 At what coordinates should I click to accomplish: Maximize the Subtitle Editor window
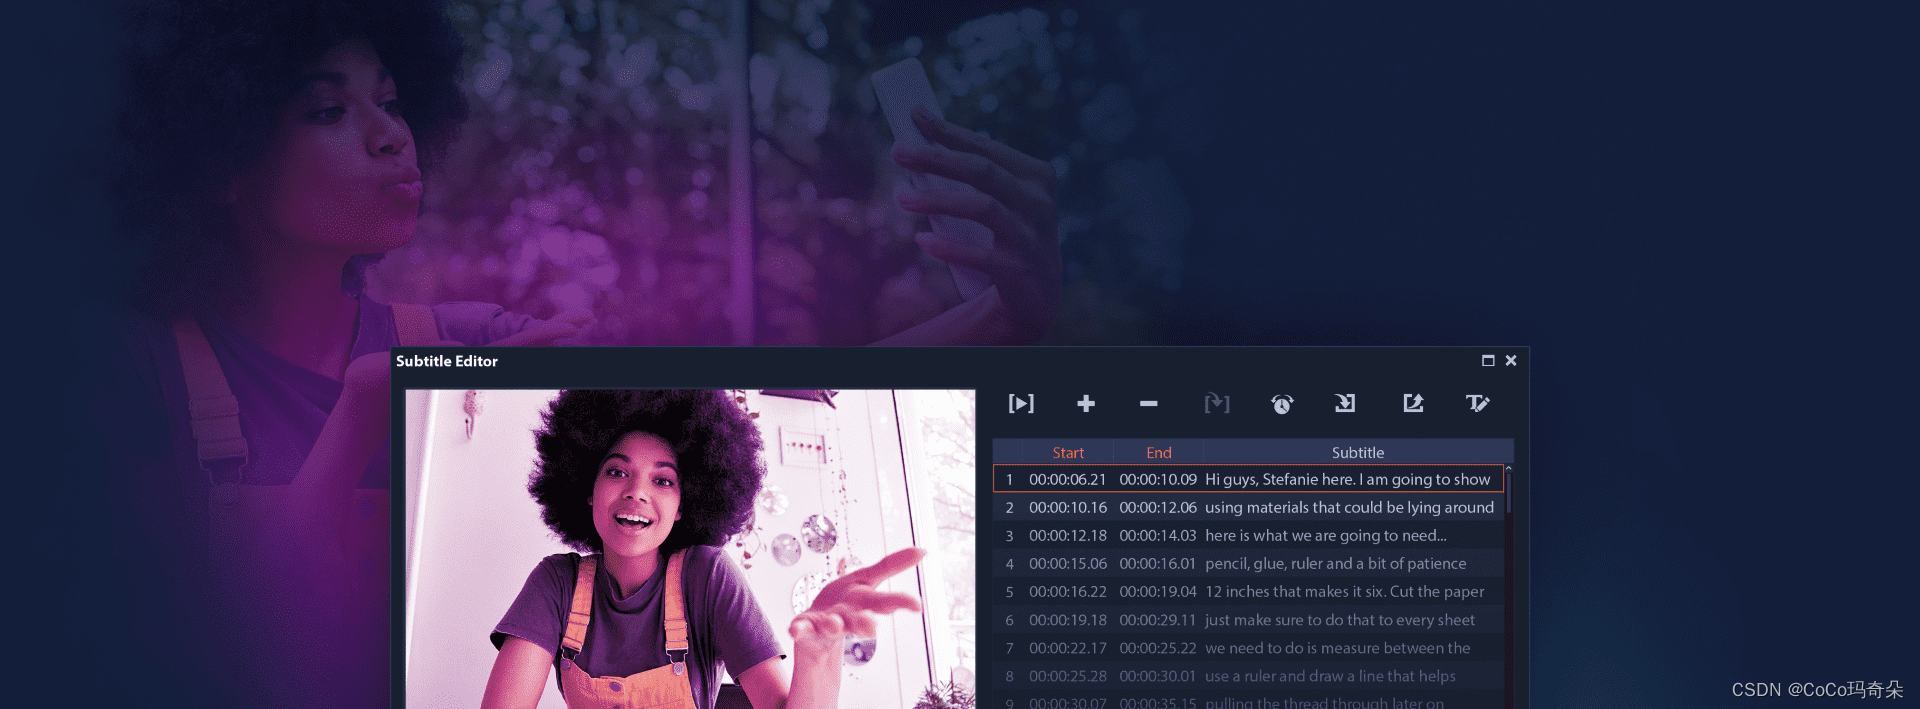pos(1488,361)
